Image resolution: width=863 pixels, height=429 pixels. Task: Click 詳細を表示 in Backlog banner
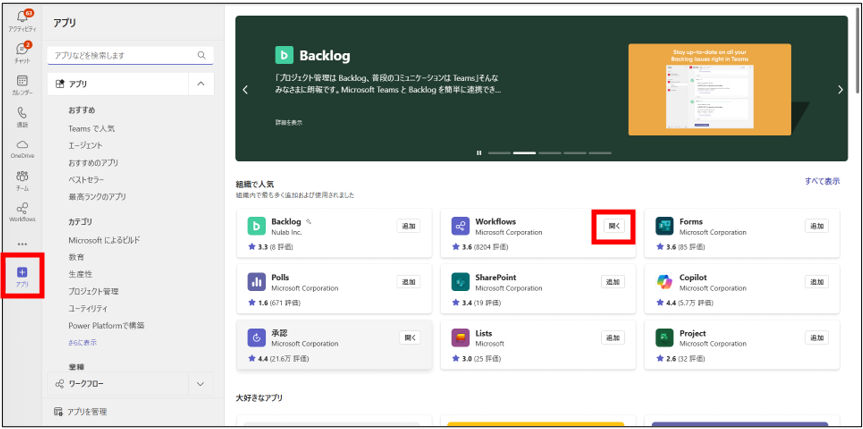tap(289, 123)
